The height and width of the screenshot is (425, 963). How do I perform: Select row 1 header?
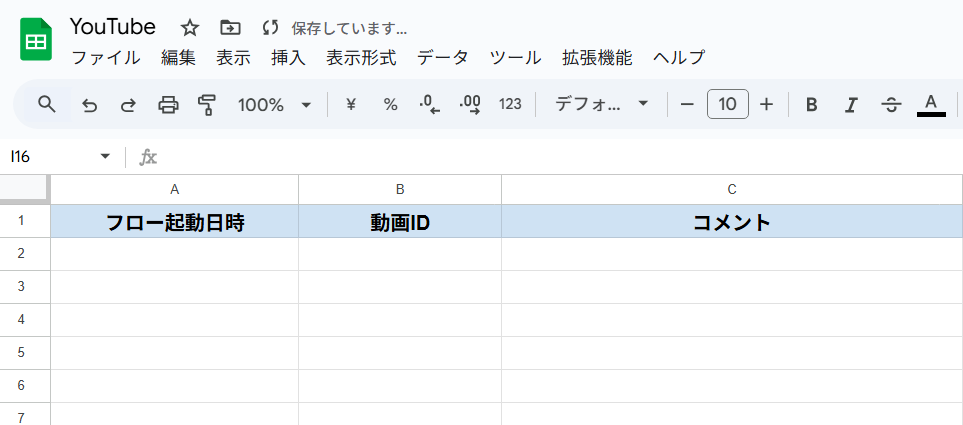25,221
